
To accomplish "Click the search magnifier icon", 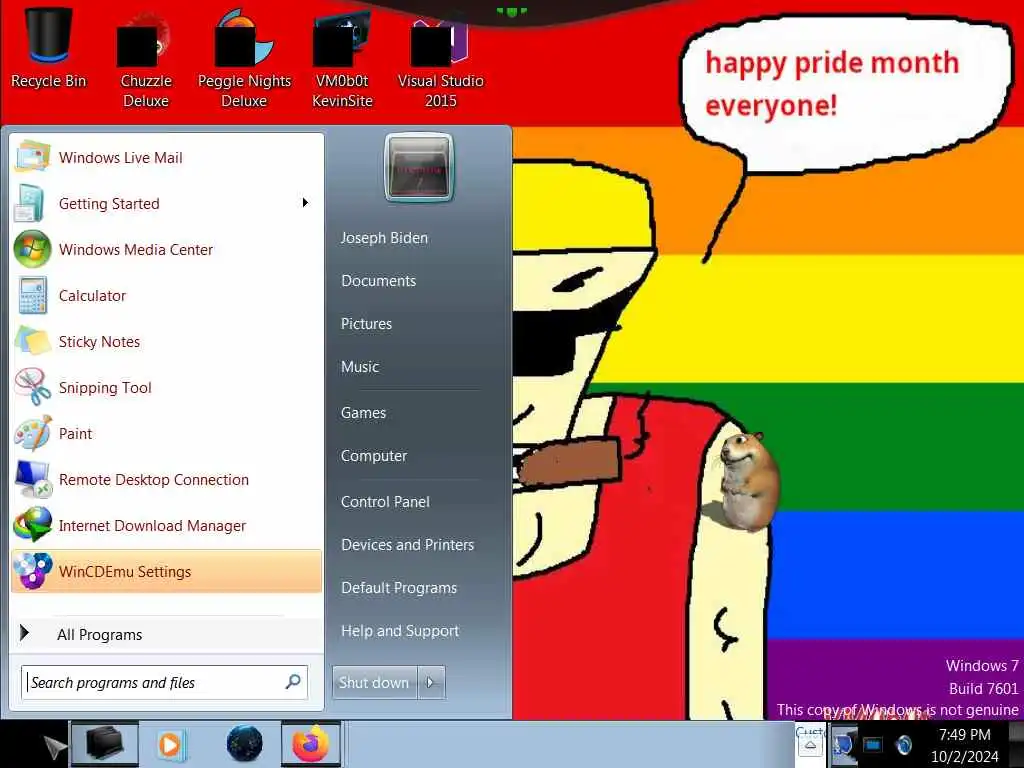I will 293,682.
